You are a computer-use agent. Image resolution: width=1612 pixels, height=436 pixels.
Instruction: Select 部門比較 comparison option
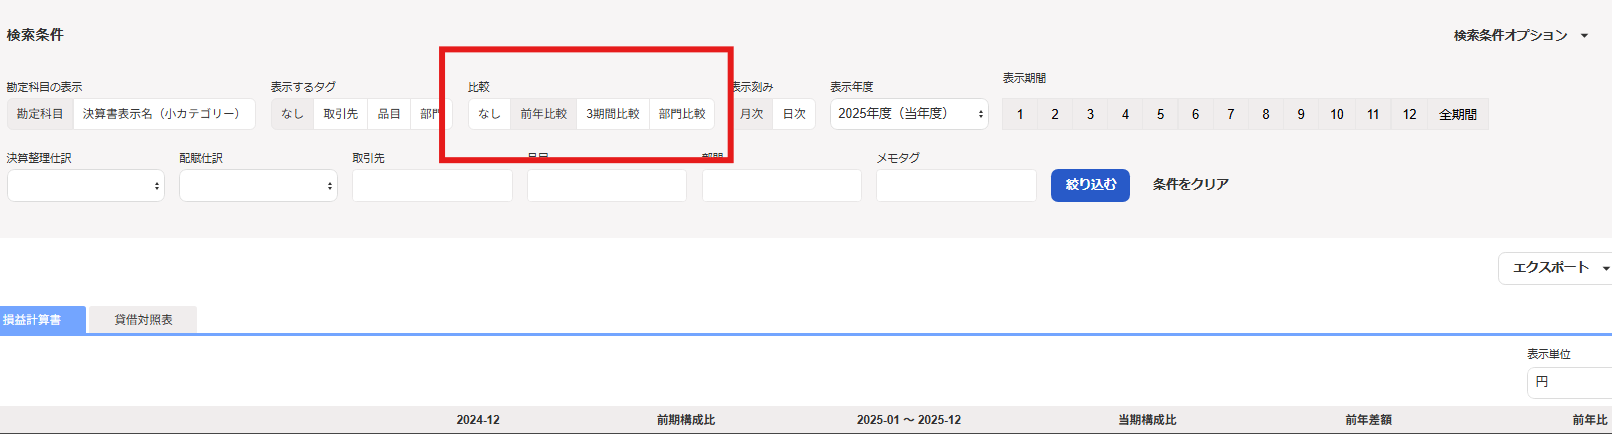(x=682, y=114)
